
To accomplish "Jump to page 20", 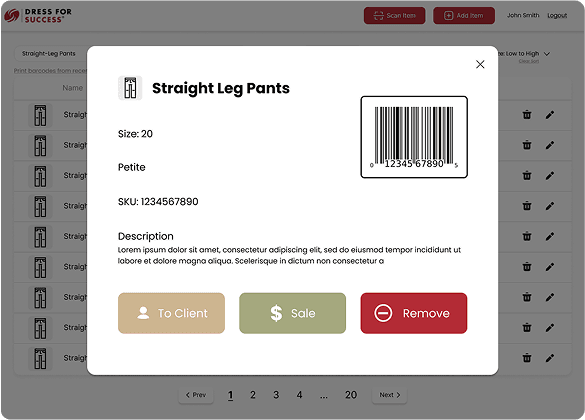I will coord(351,395).
